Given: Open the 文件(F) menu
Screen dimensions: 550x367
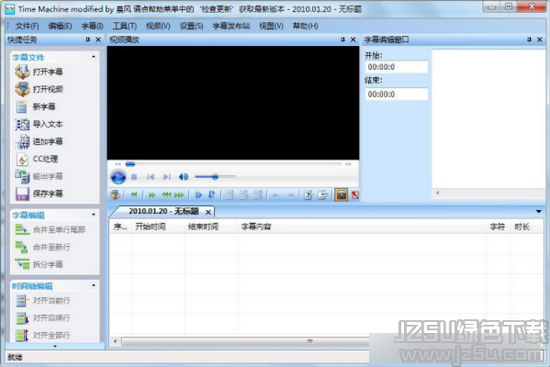Looking at the screenshot, I should tap(27, 26).
